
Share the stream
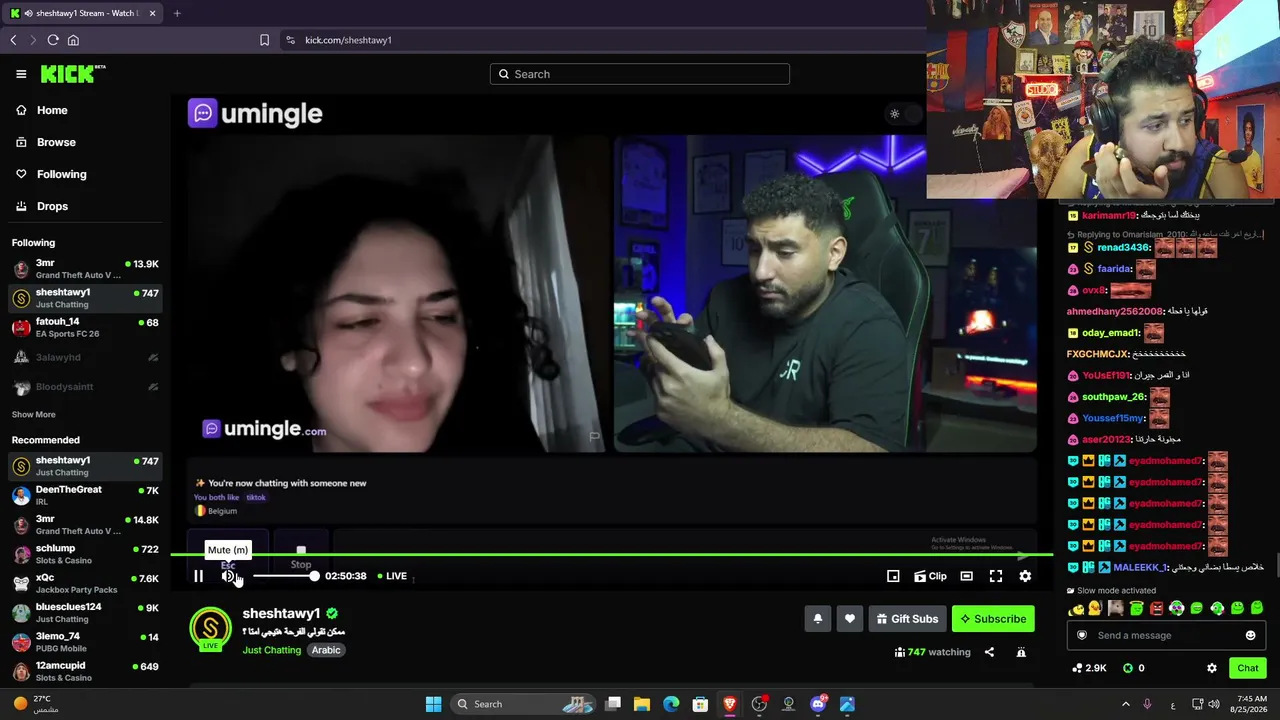click(x=989, y=652)
